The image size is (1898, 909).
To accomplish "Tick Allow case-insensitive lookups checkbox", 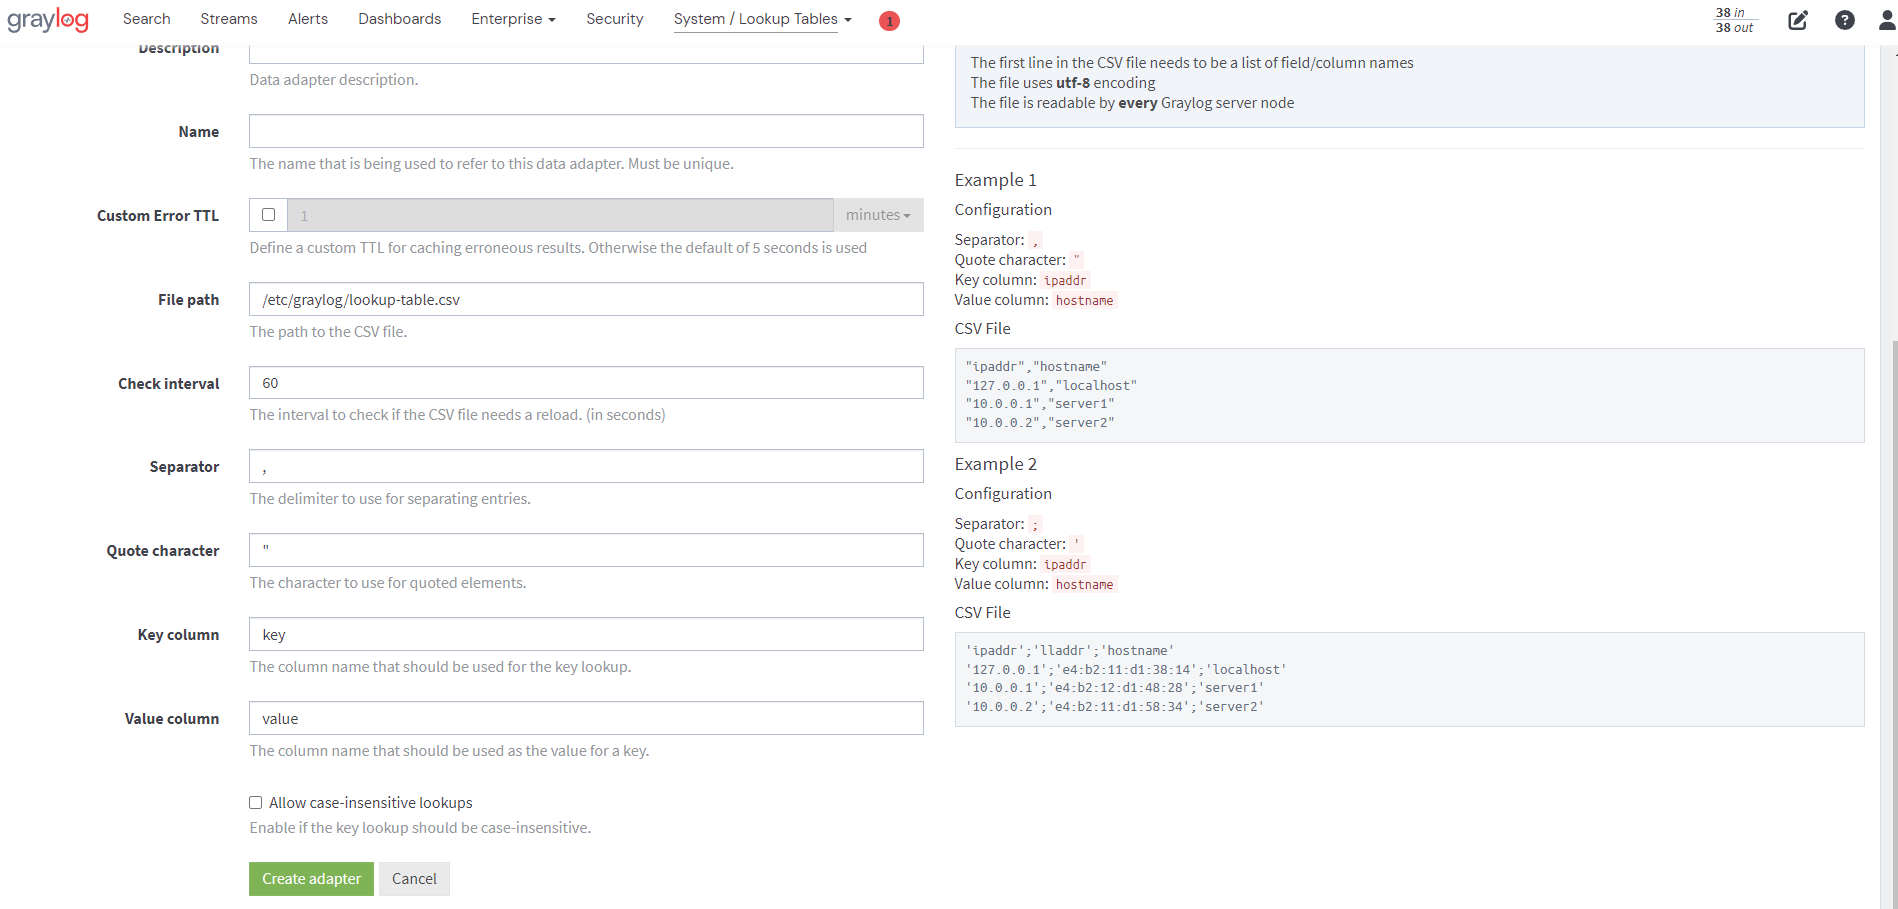I will tap(256, 802).
